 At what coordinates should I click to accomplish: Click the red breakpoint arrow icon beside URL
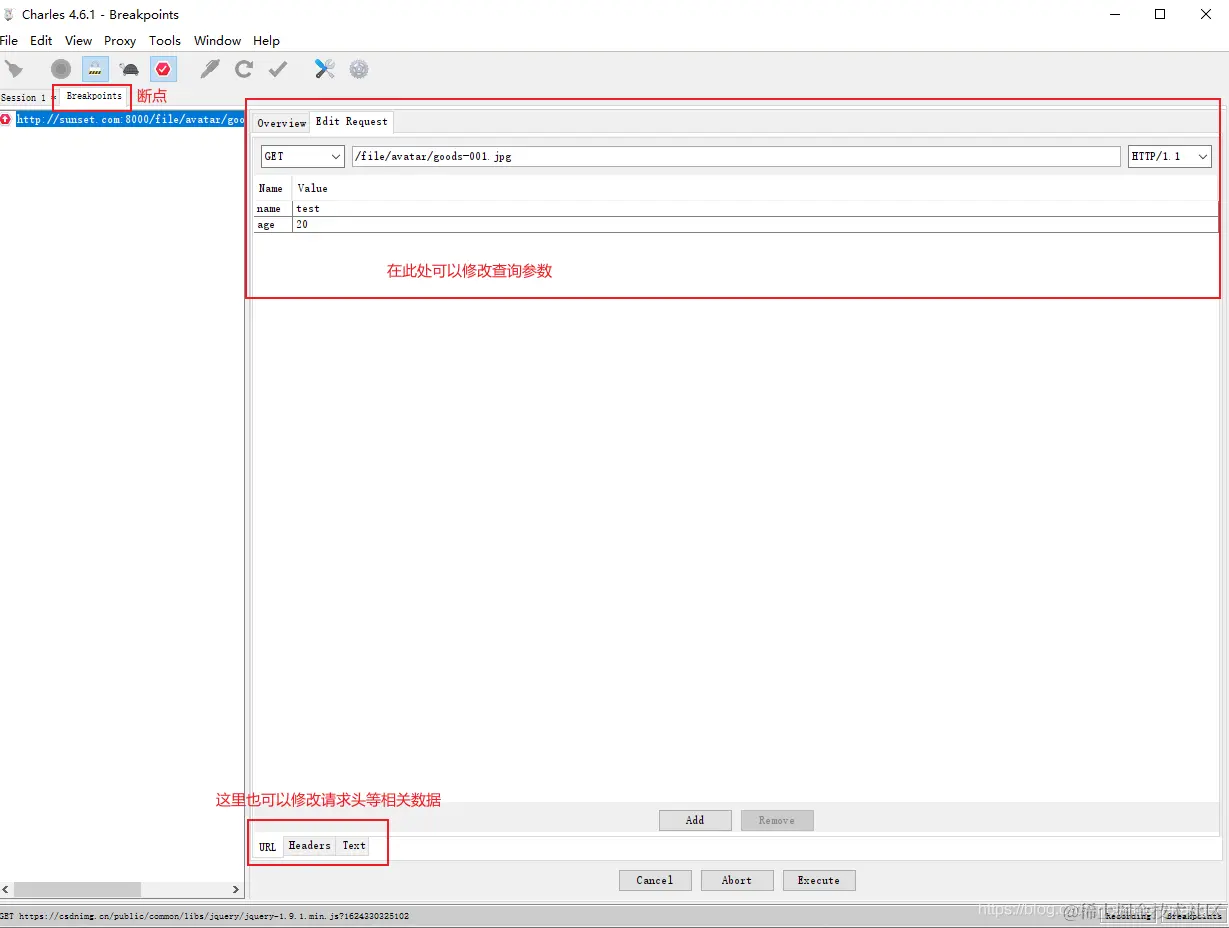[6, 119]
